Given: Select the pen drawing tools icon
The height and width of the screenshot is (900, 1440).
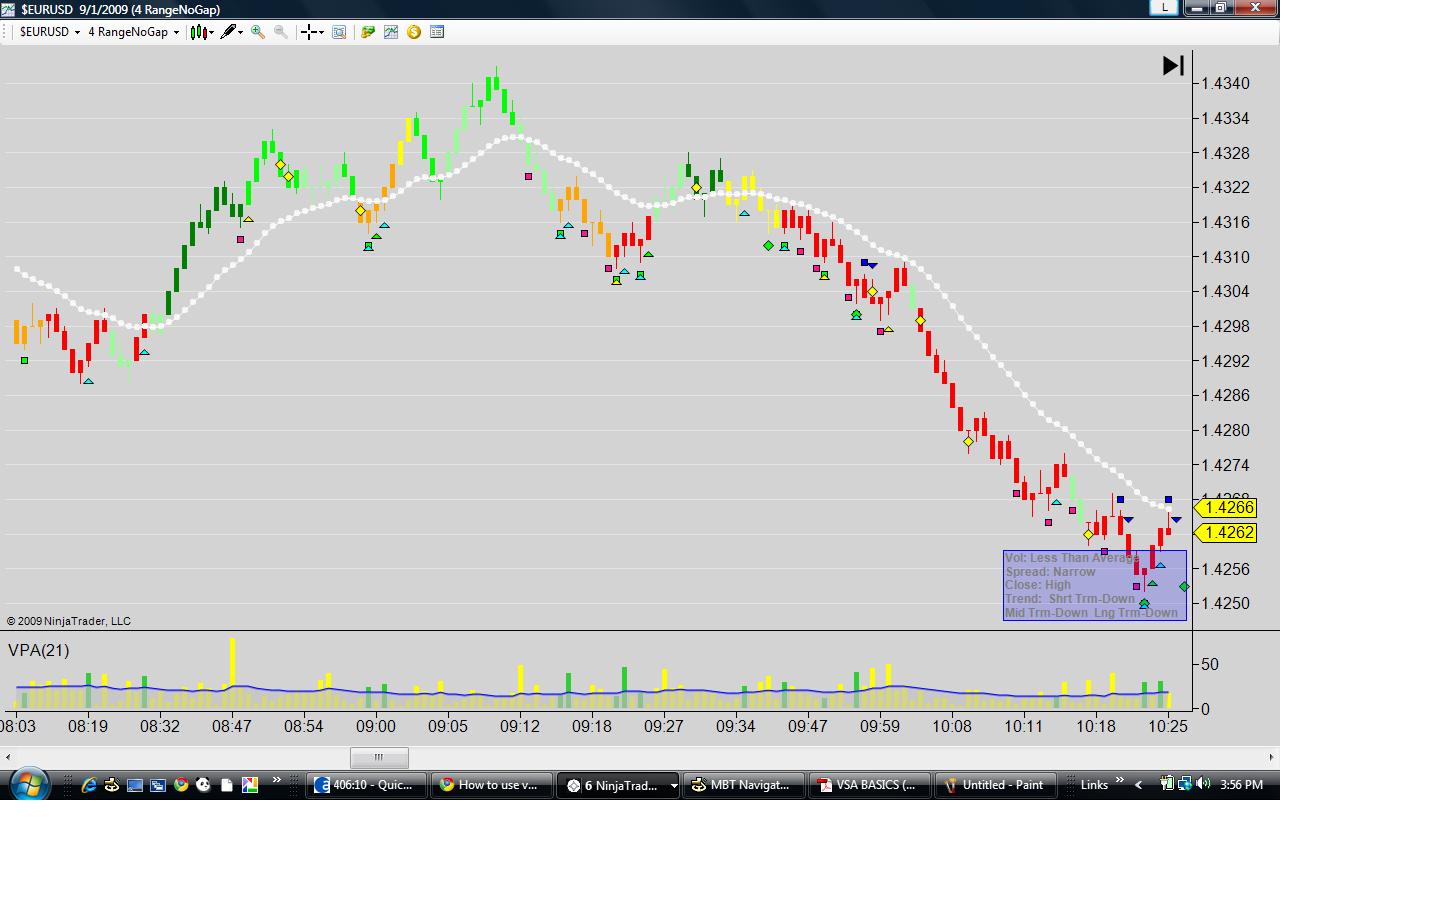Looking at the screenshot, I should [x=229, y=32].
